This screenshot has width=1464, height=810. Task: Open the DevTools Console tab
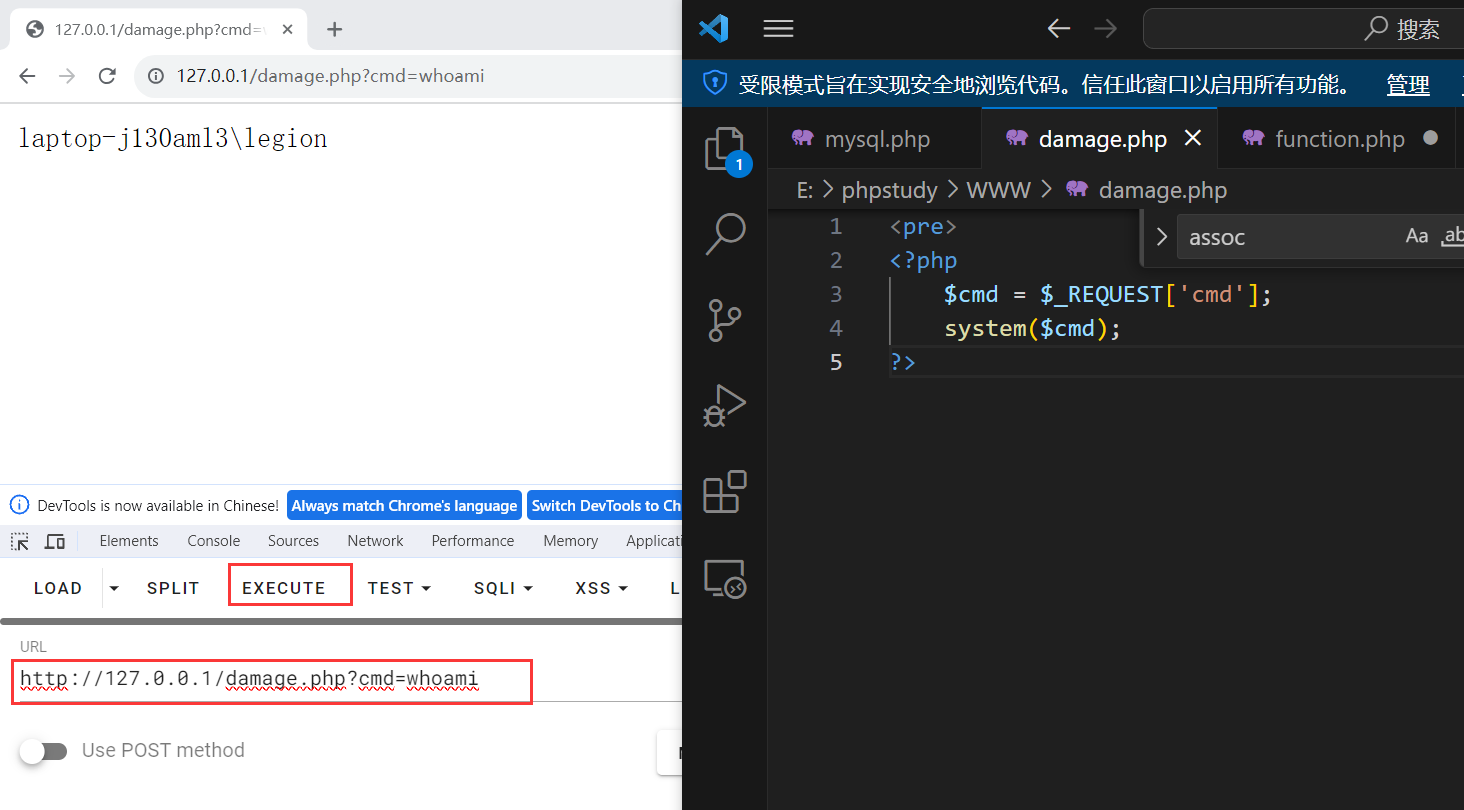coord(214,541)
